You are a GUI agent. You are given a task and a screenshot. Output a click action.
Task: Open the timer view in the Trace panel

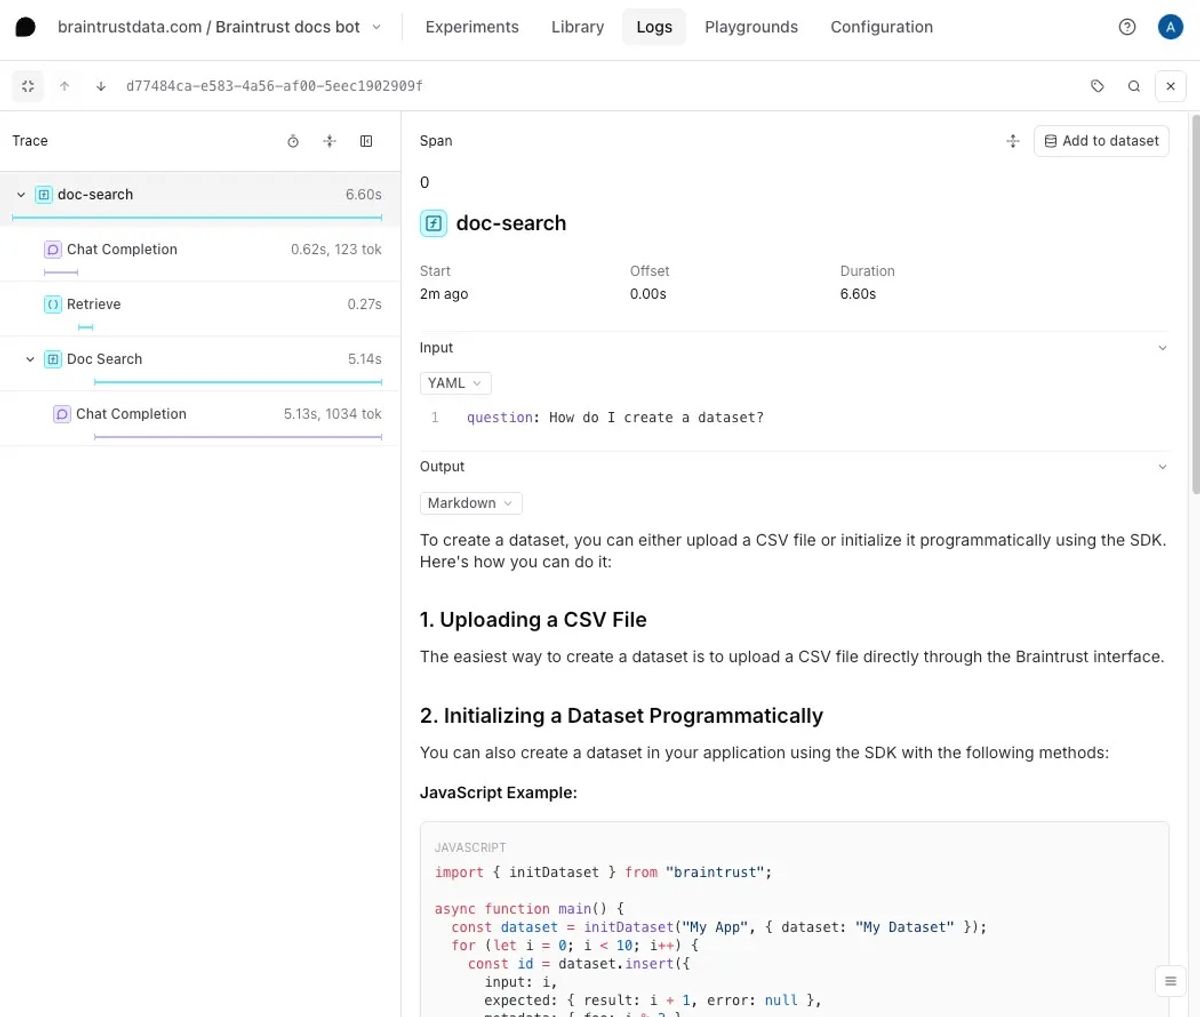point(292,141)
